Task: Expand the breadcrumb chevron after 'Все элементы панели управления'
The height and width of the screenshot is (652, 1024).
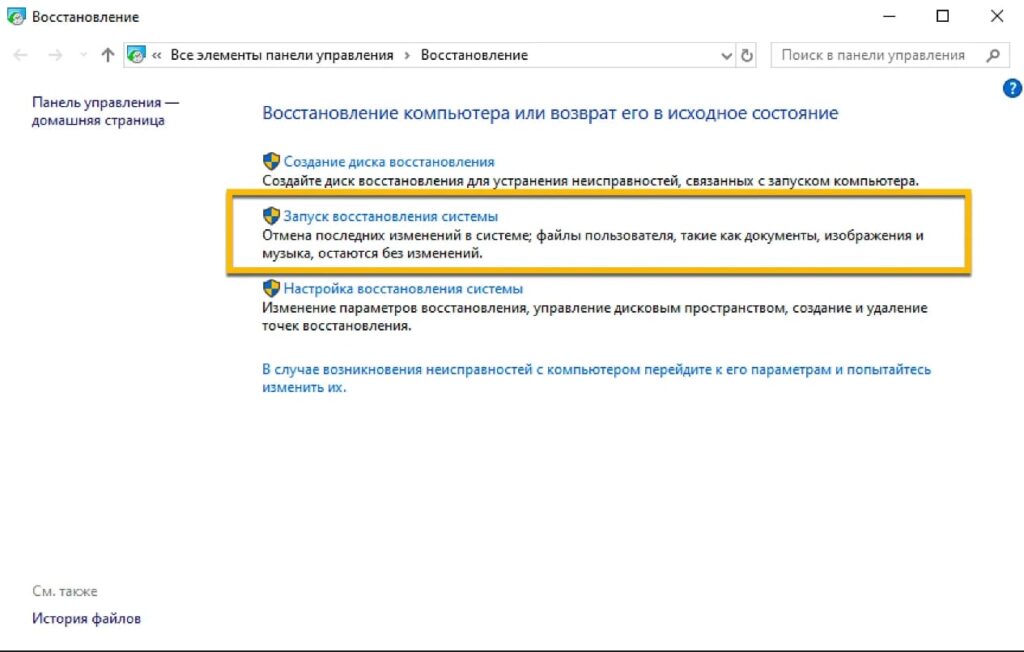Action: (x=408, y=56)
